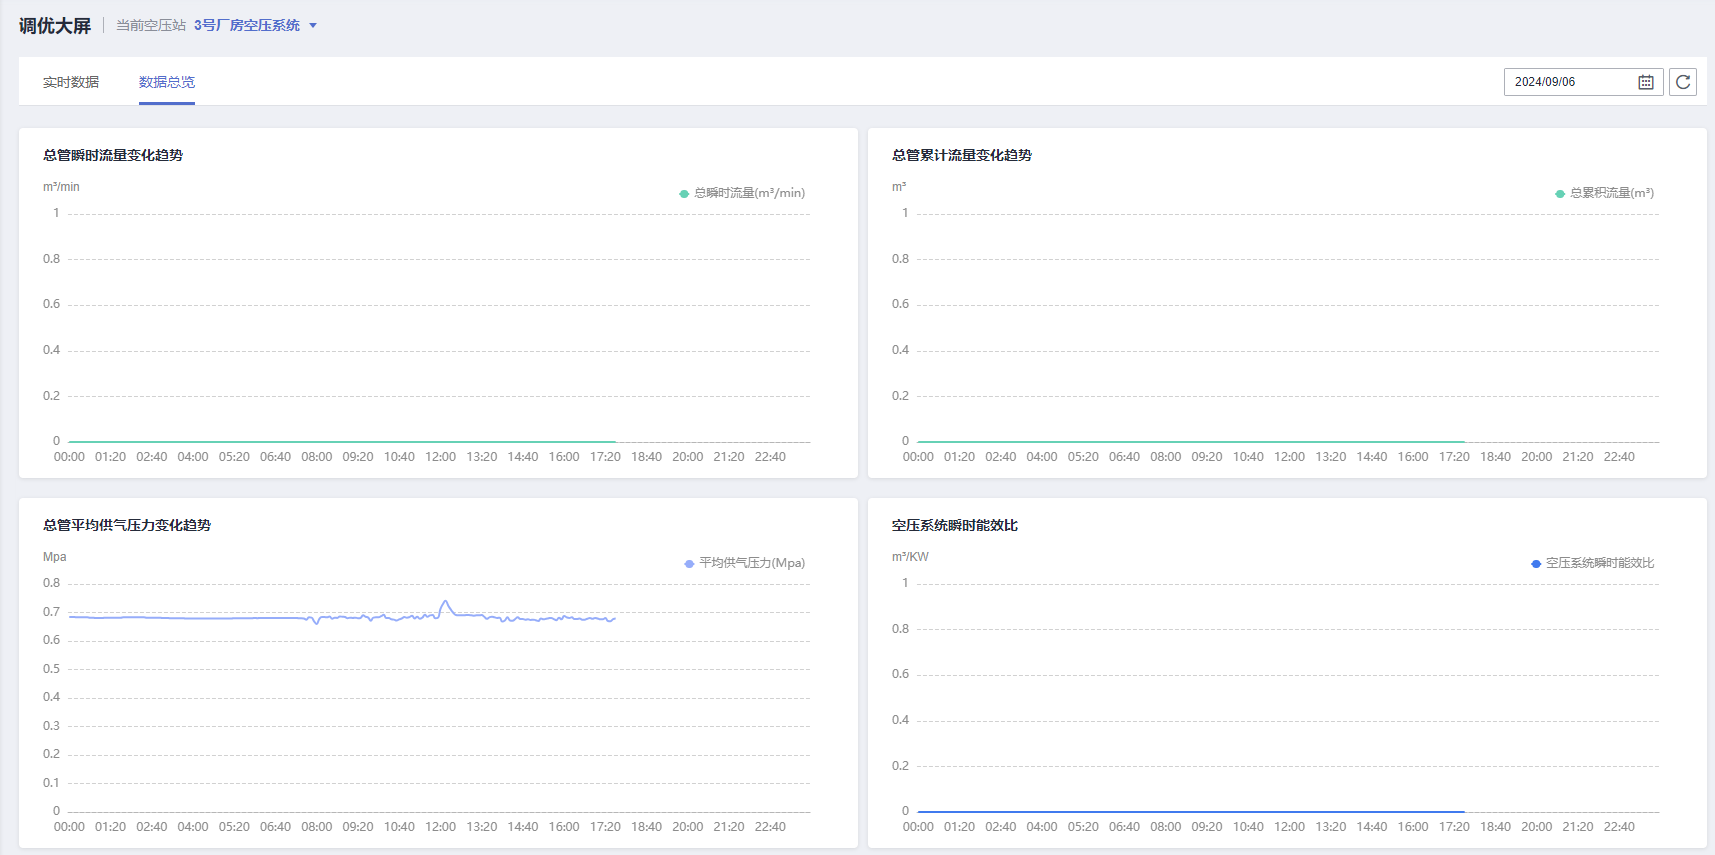Open the calendar date picker icon

click(x=1645, y=82)
